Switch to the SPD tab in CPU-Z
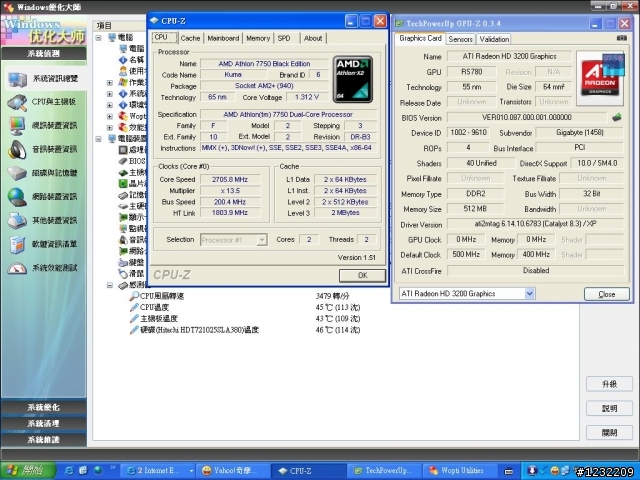 (x=284, y=38)
